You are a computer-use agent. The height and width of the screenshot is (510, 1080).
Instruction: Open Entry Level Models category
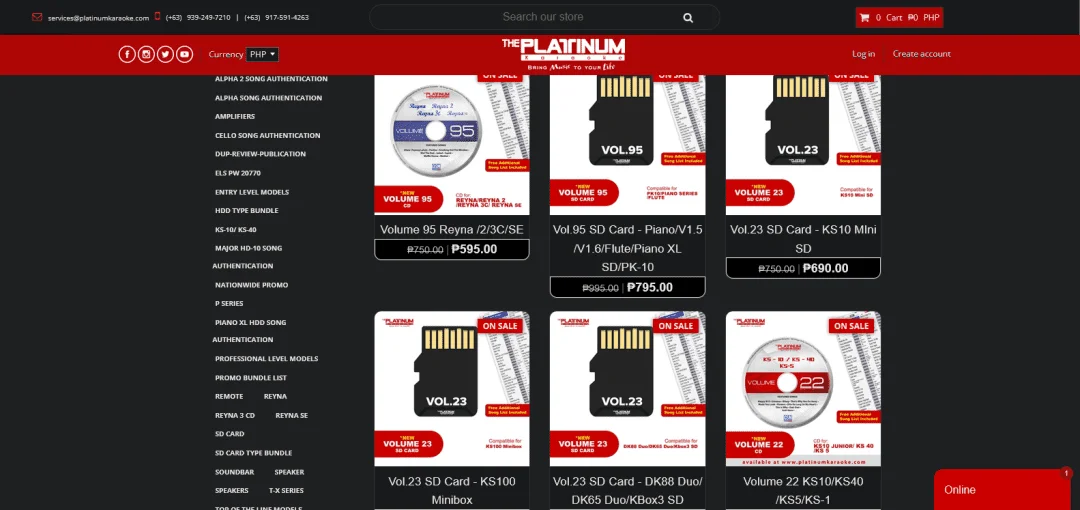tap(251, 192)
